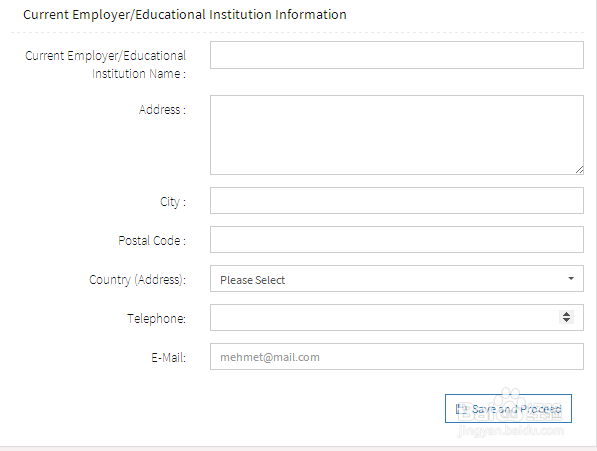Click the save icon on Save and Proceed
597x451 pixels.
coord(461,409)
